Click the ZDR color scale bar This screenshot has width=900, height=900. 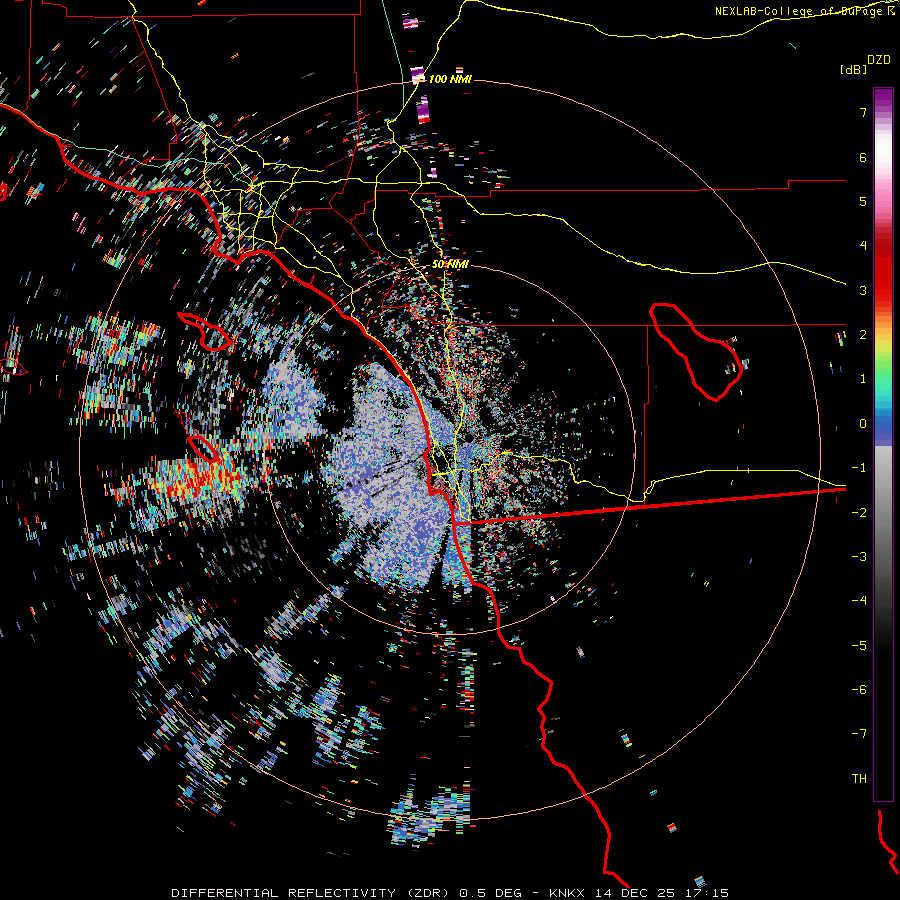[x=883, y=444]
